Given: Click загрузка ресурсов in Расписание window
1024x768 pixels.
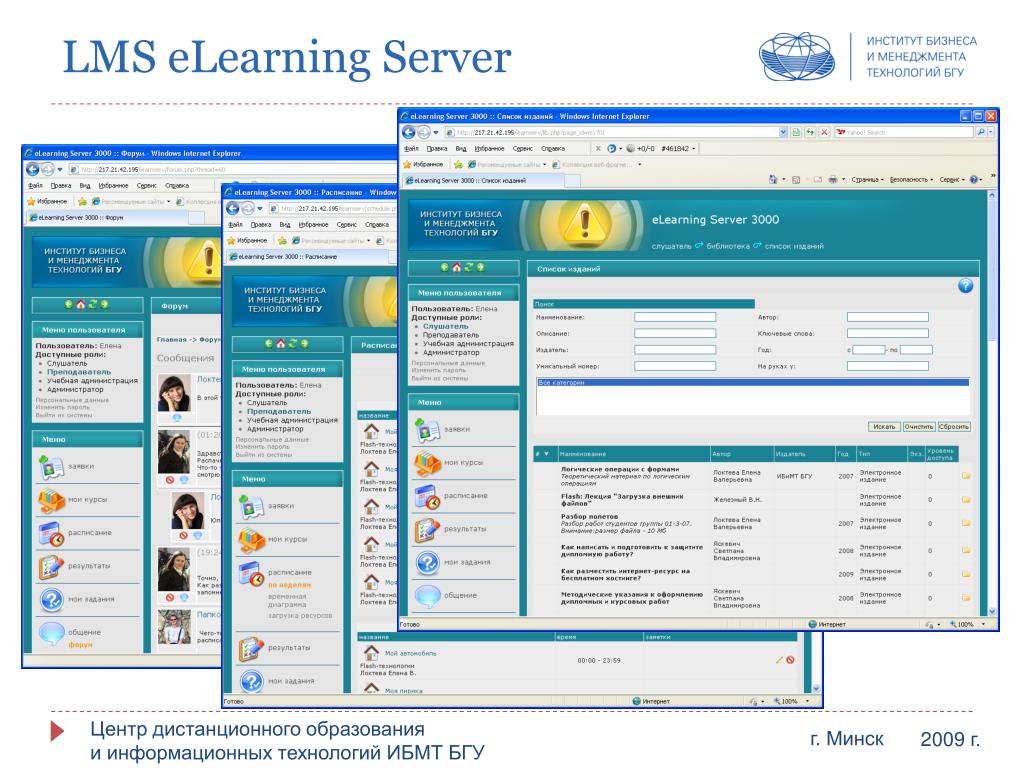Looking at the screenshot, I should [x=300, y=616].
